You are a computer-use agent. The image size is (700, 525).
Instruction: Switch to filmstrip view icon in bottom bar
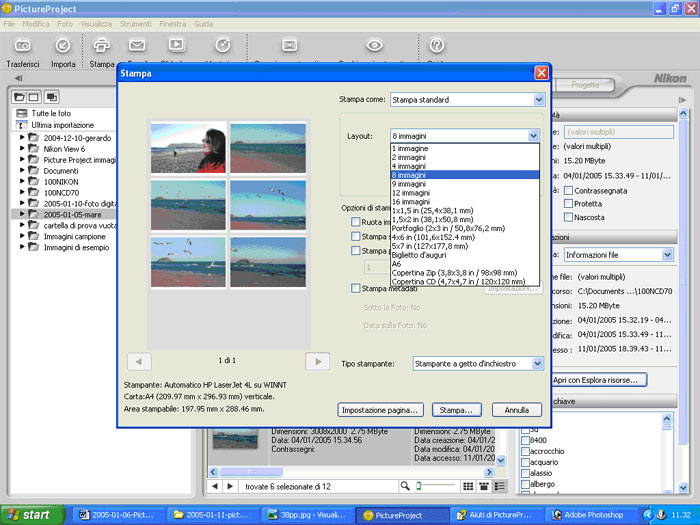tap(483, 486)
